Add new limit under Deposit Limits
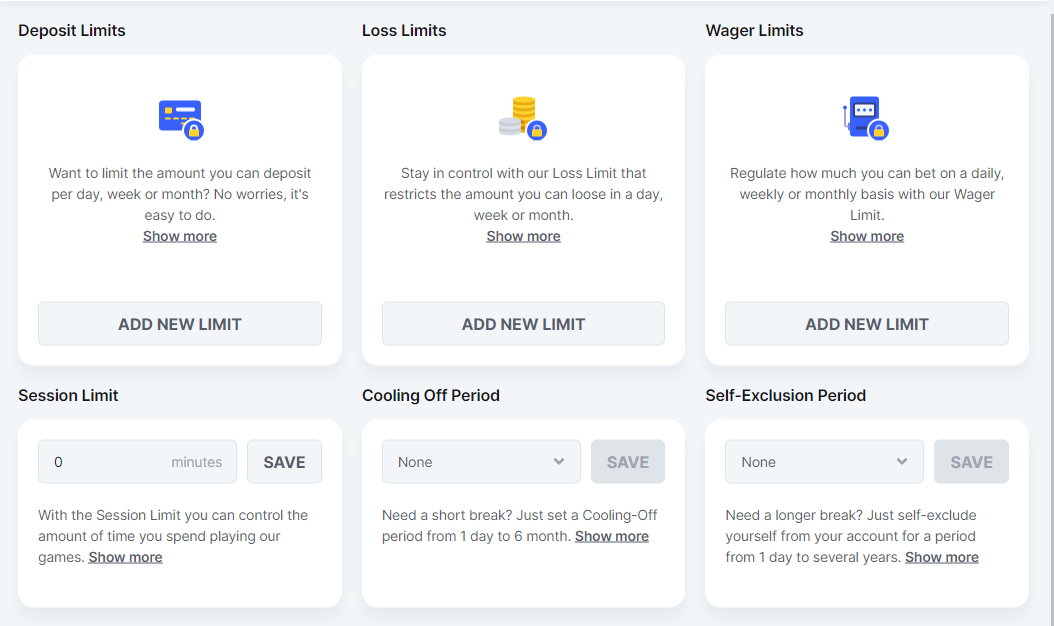Viewport: 1054px width, 626px height. click(180, 324)
